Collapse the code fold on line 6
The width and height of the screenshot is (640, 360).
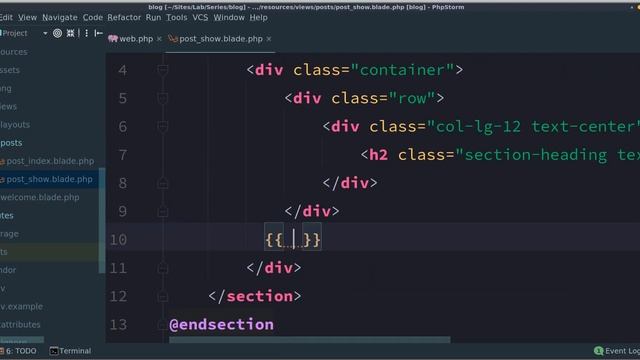pyautogui.click(x=163, y=127)
